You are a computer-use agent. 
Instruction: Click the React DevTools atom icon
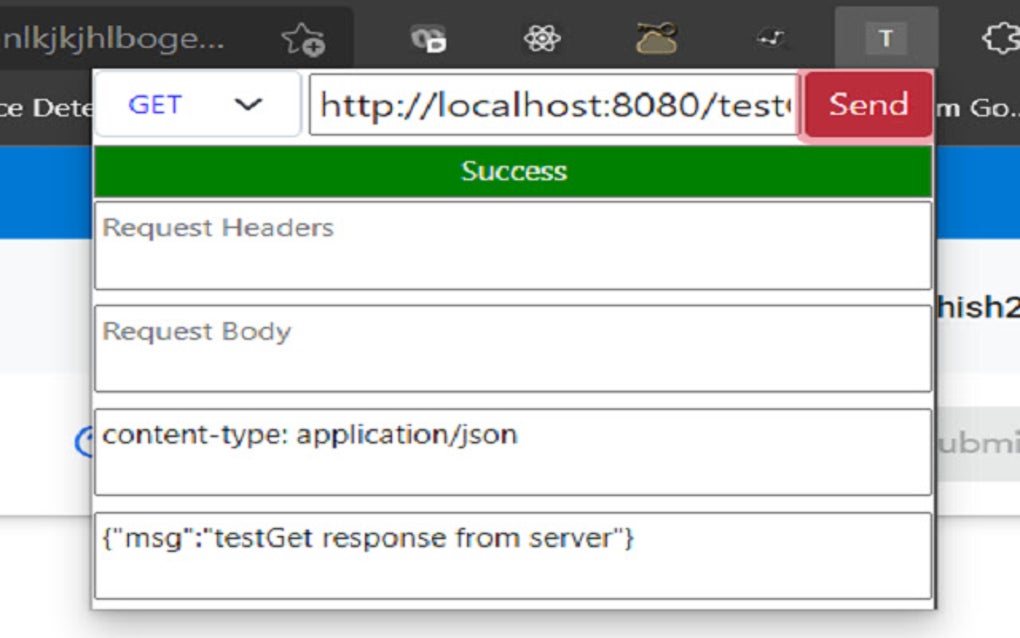[543, 38]
